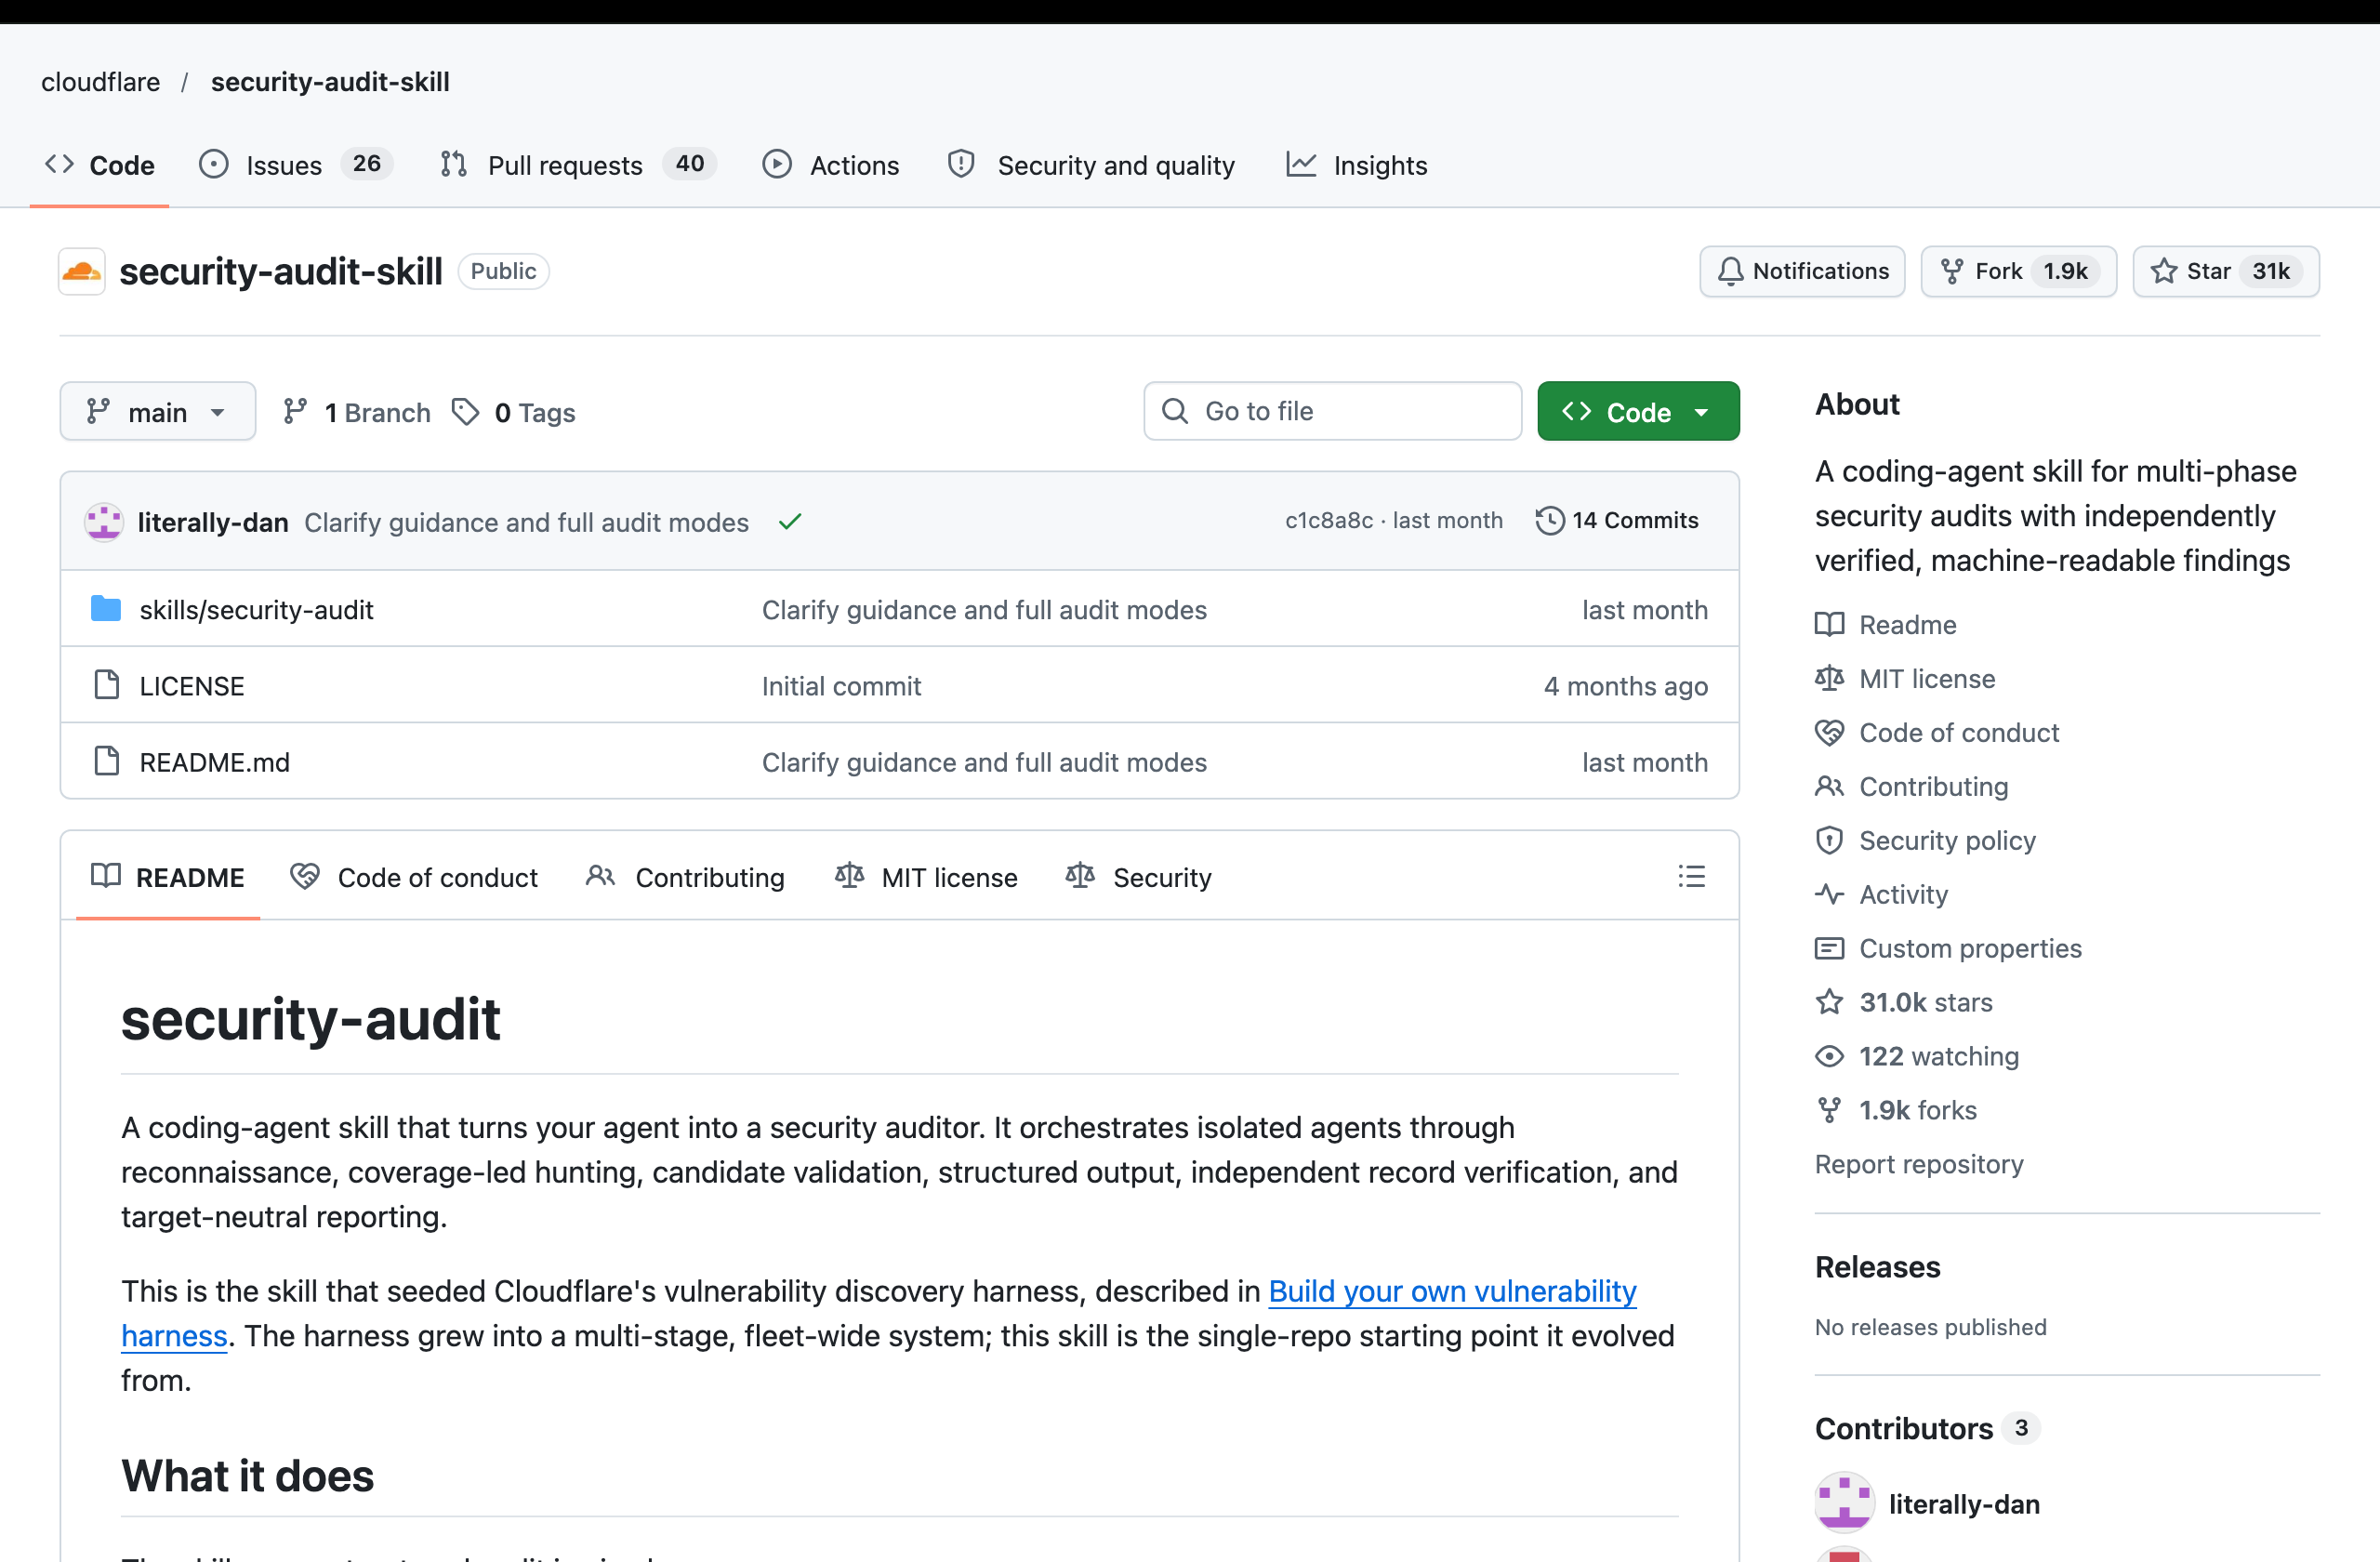Fork the repository
Screen dimensions: 2380x1562
[2018, 271]
